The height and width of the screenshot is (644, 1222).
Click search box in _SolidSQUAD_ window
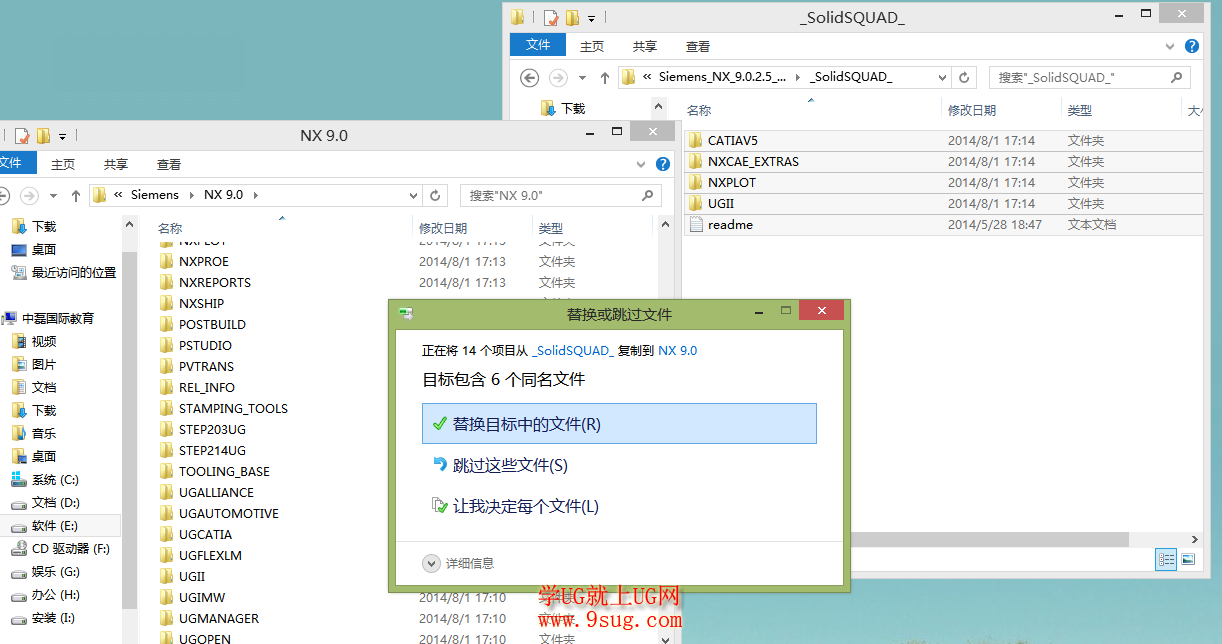point(1089,77)
